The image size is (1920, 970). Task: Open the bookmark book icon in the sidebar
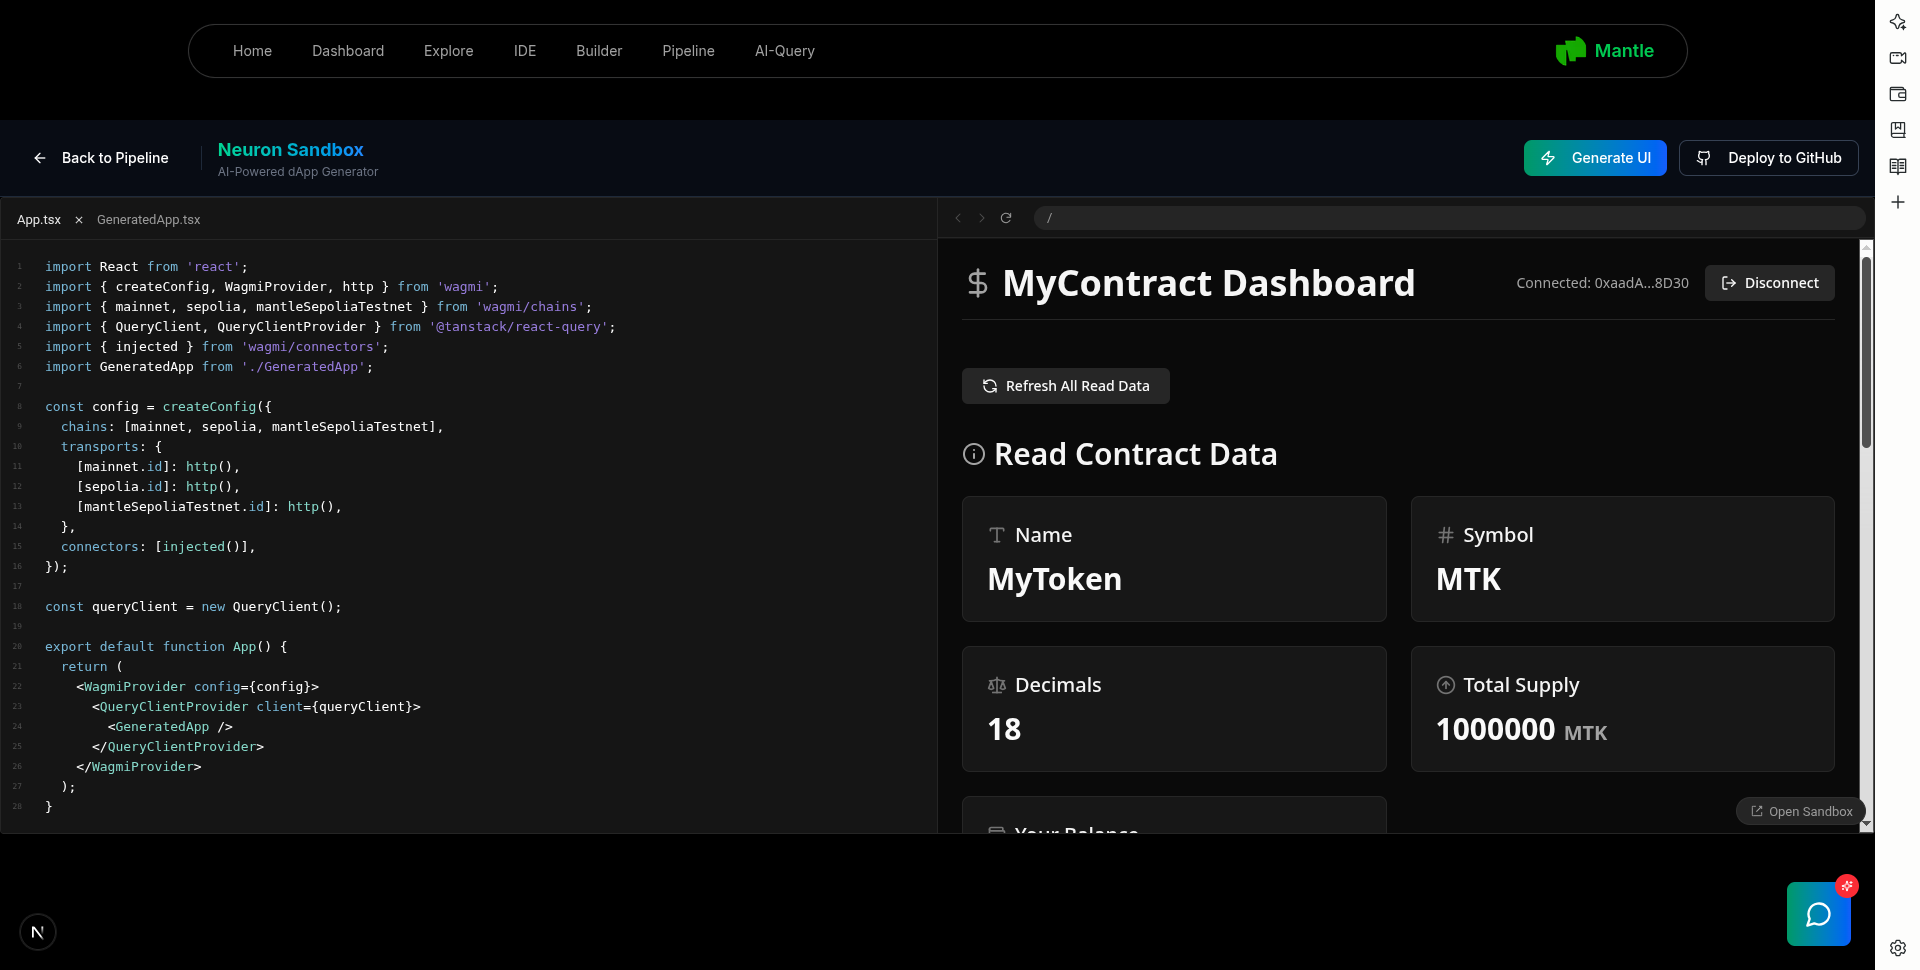pos(1898,130)
